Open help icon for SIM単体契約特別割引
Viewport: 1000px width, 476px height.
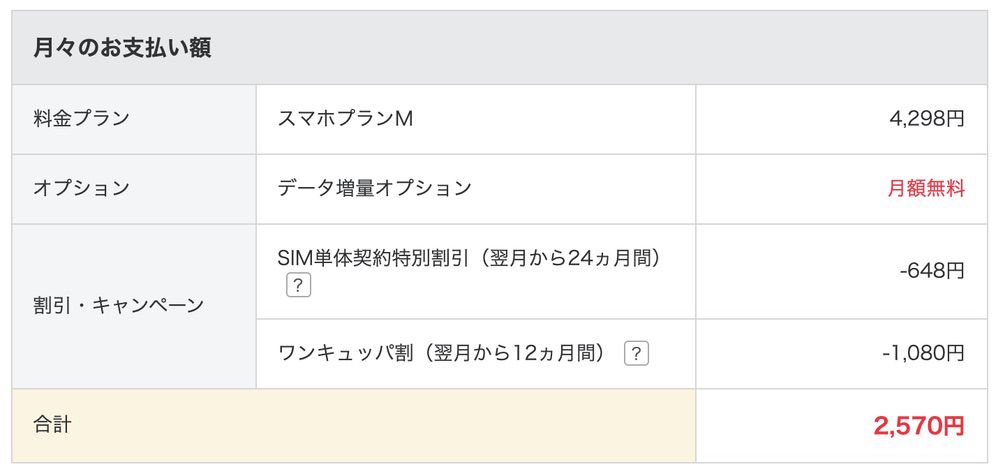coord(298,286)
